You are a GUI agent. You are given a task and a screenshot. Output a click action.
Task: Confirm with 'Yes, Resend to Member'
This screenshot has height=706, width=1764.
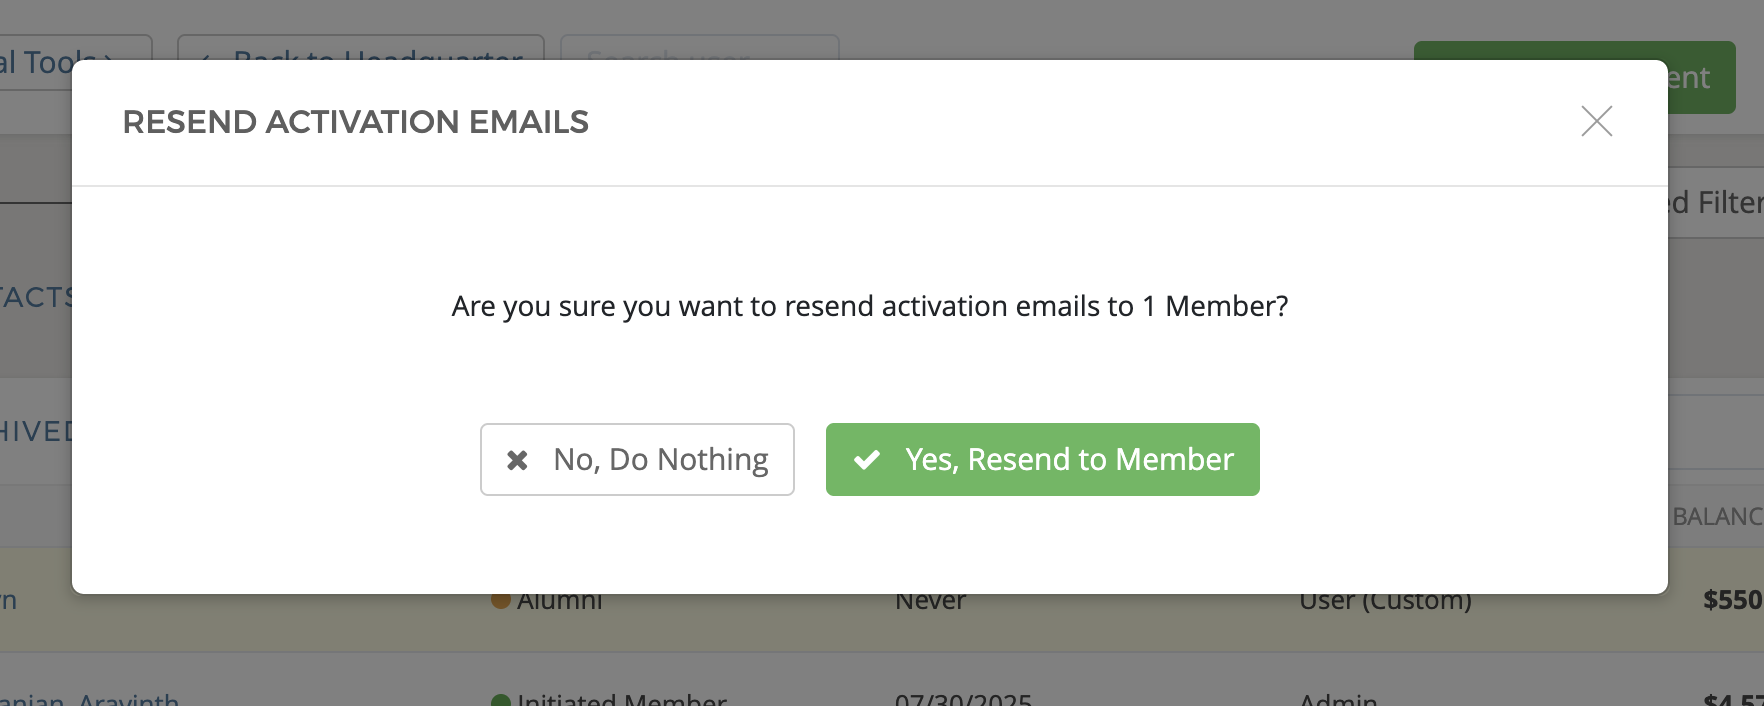tap(1042, 459)
